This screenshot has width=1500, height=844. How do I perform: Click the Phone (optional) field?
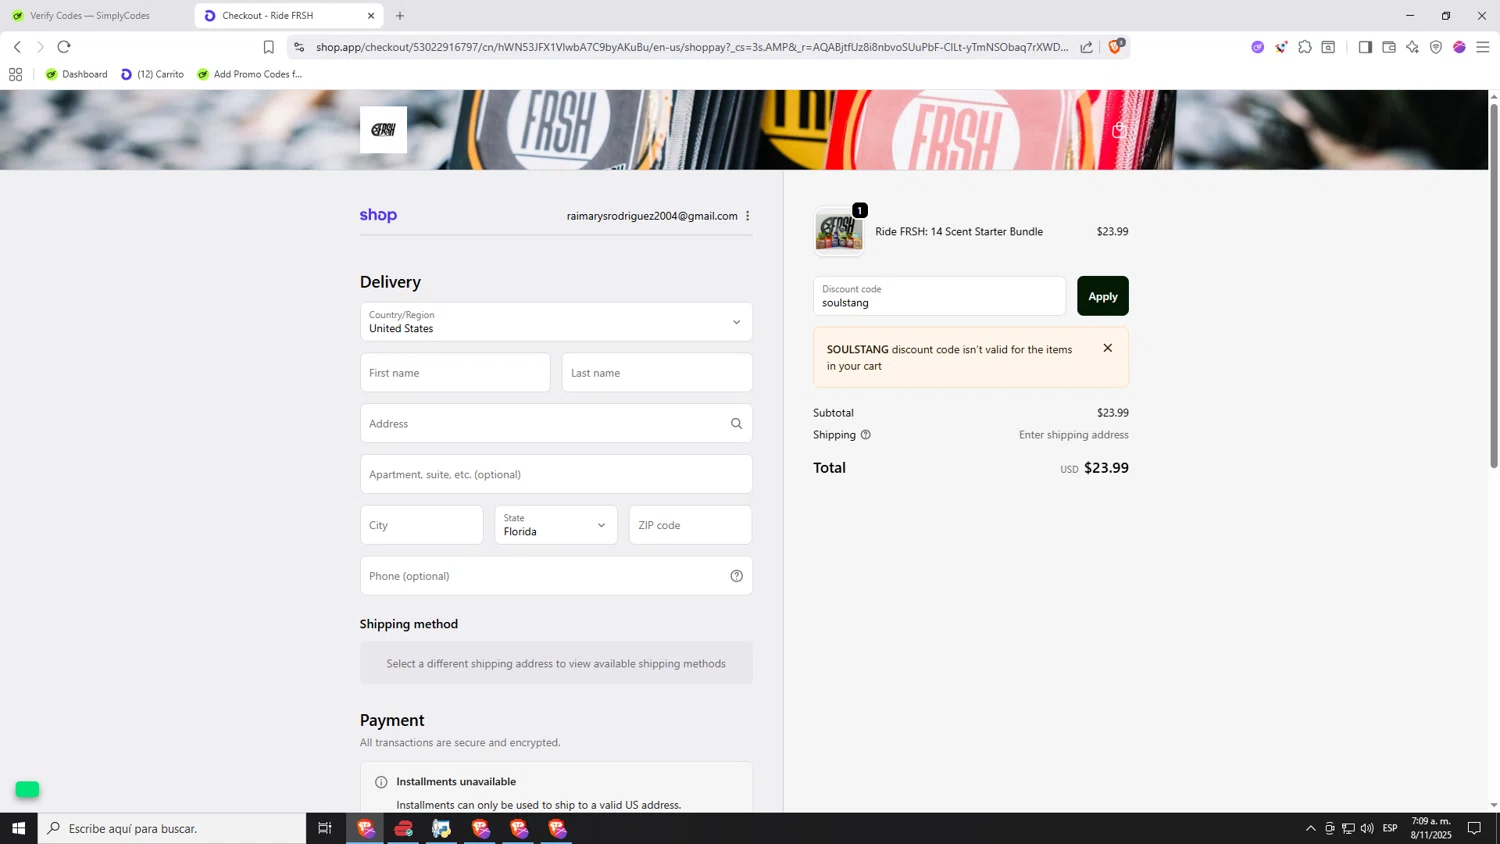(556, 576)
